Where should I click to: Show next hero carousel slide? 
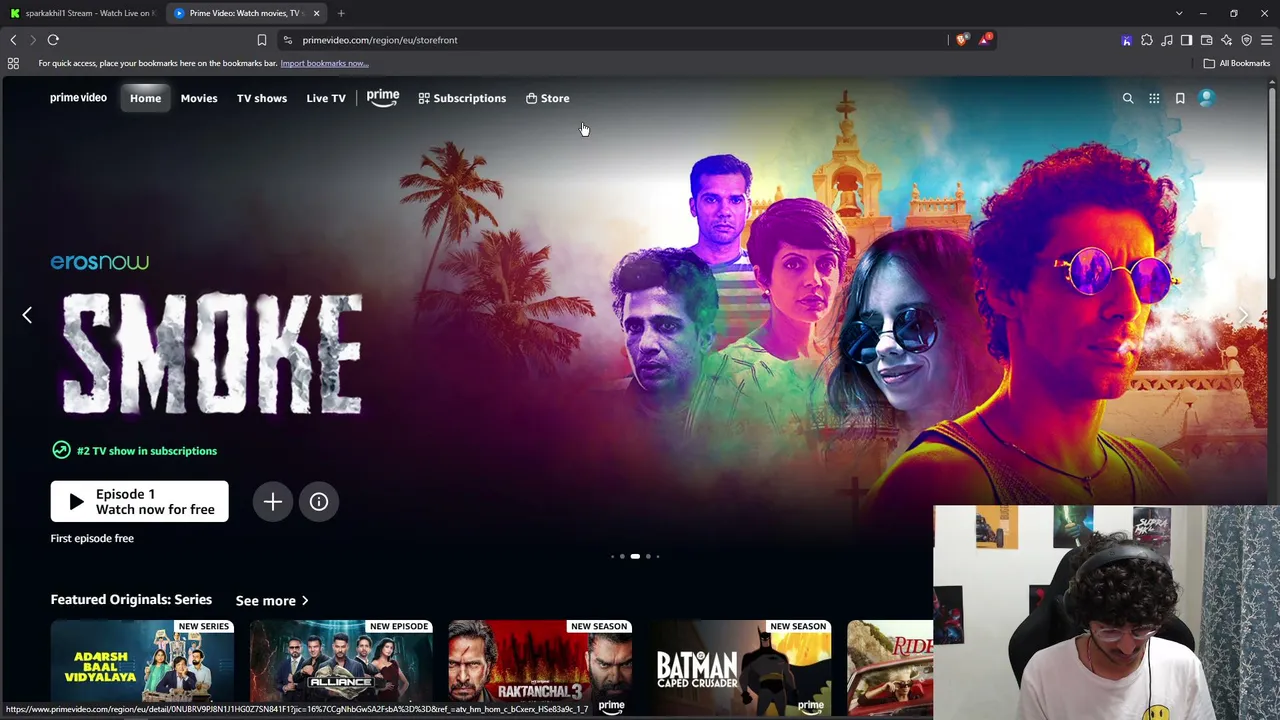point(1243,315)
